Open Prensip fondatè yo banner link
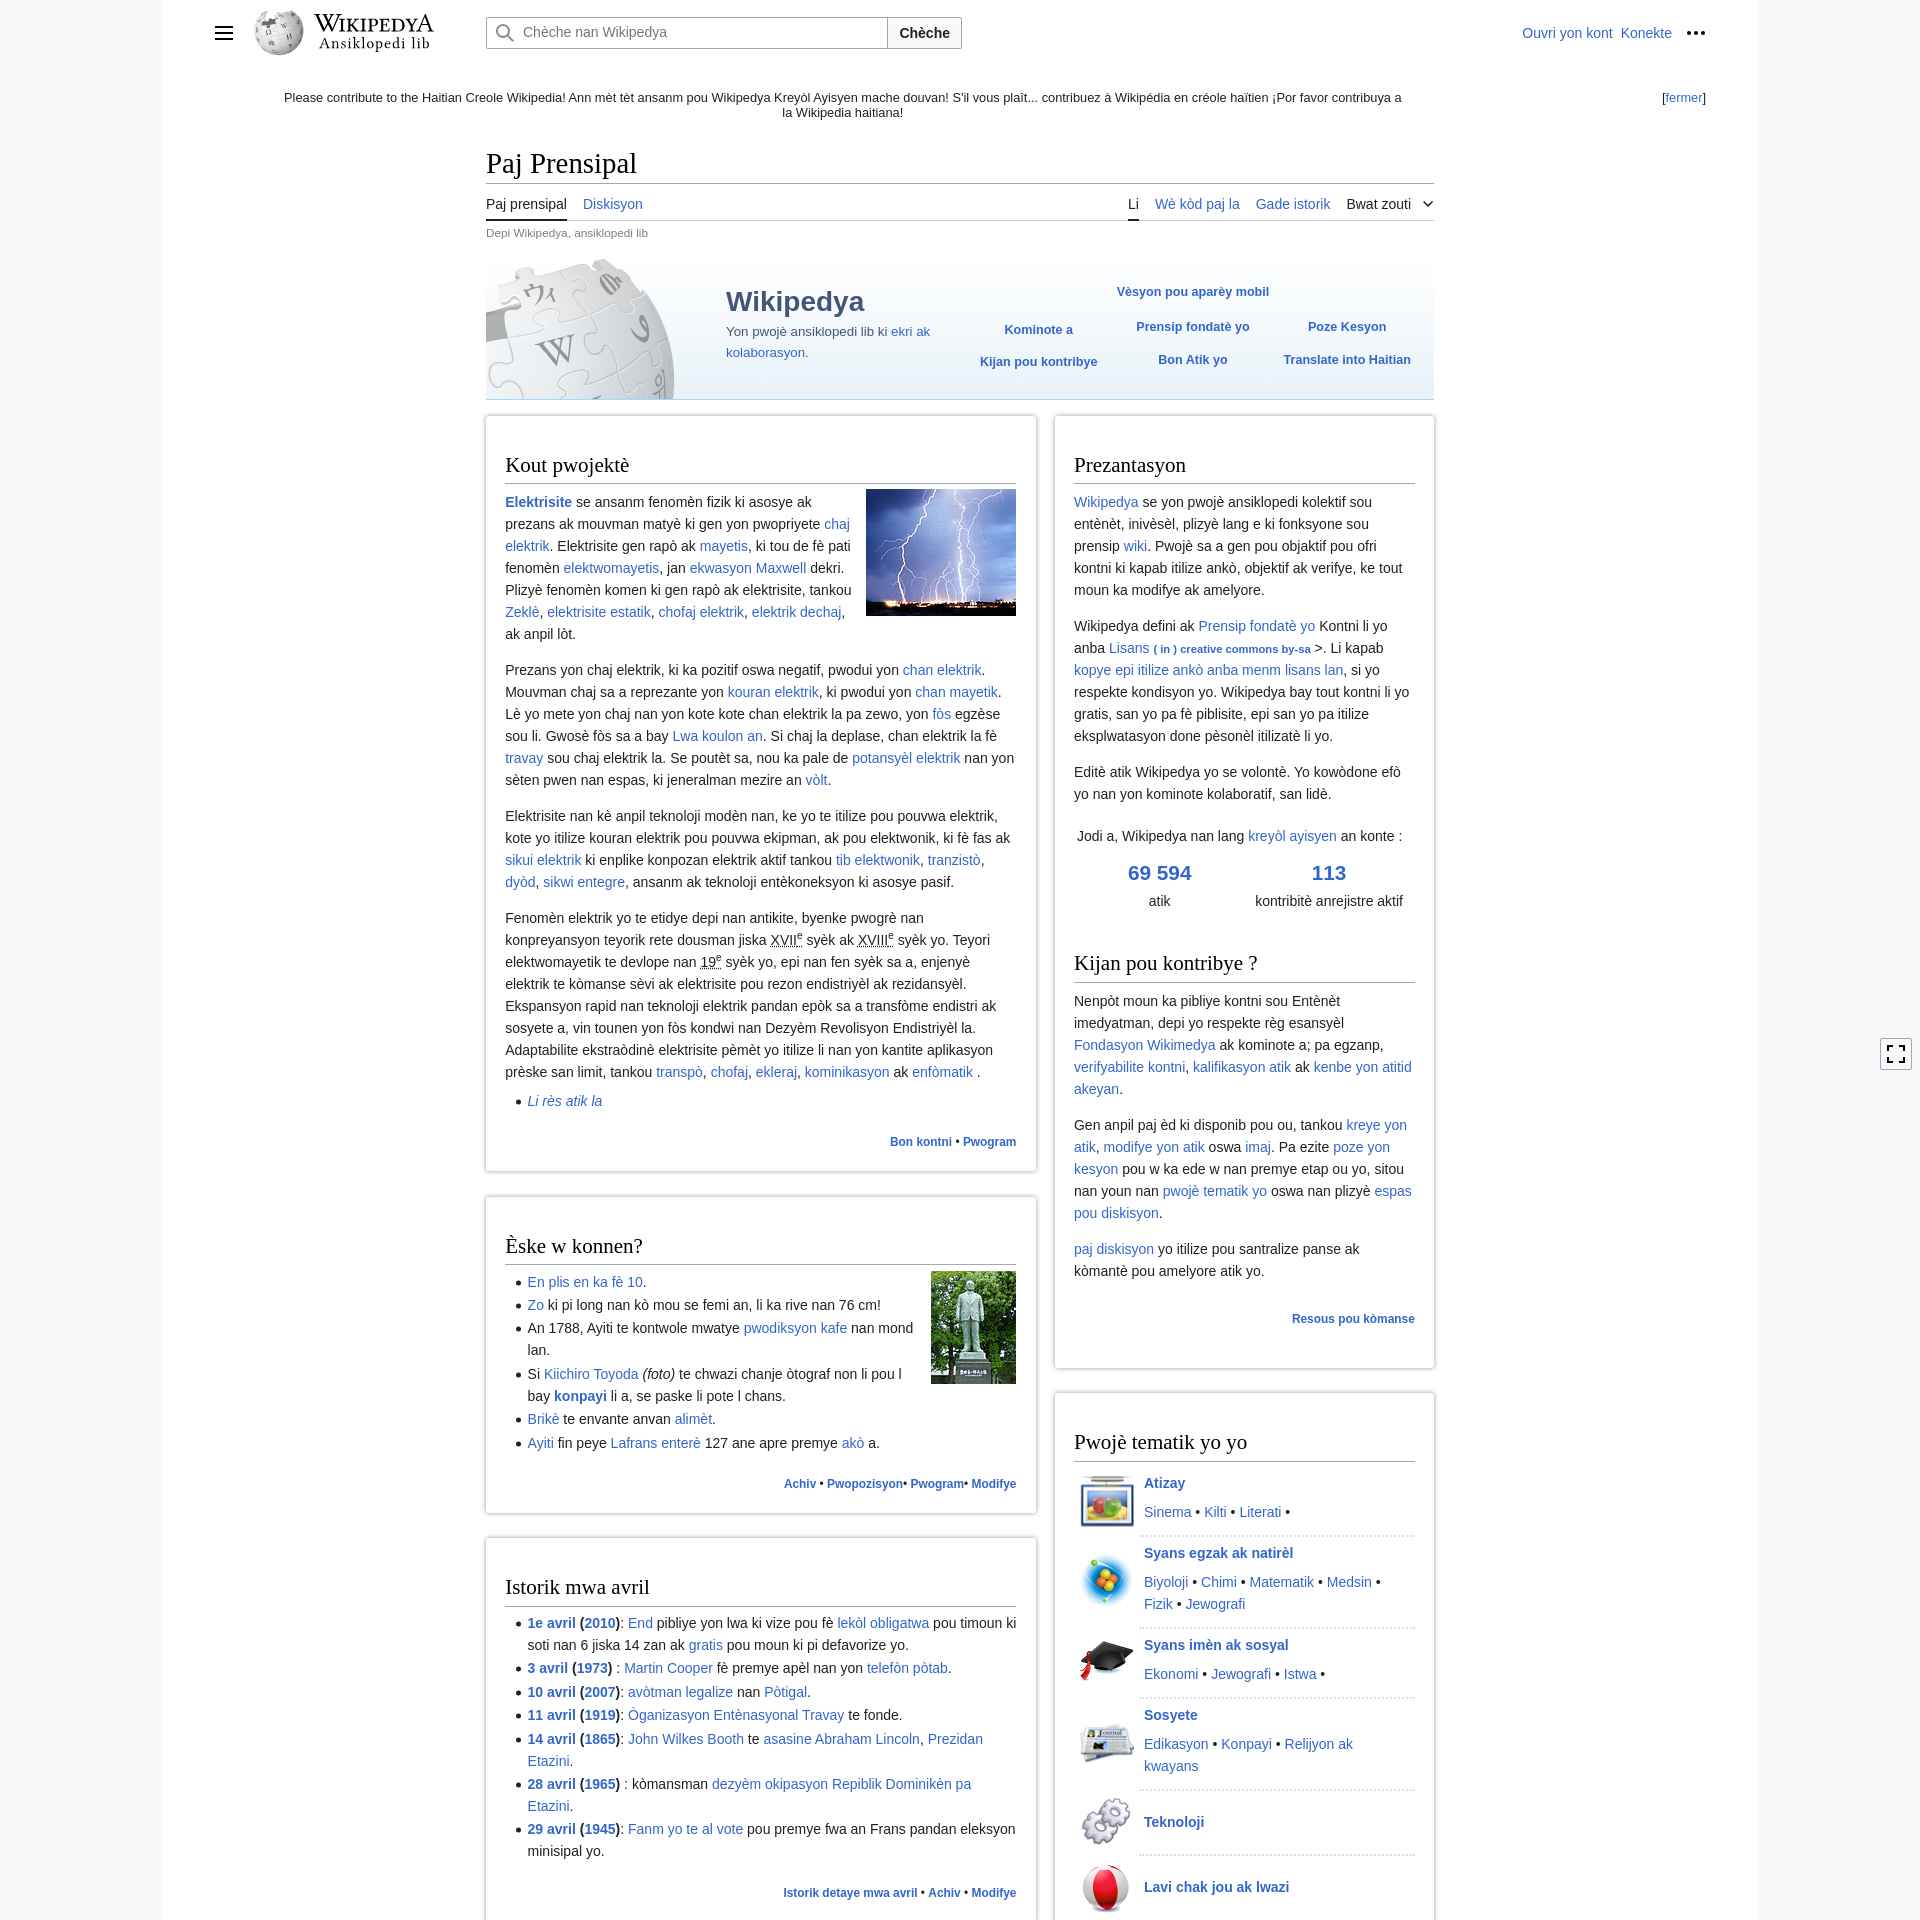Viewport: 1920px width, 1920px height. point(1192,327)
